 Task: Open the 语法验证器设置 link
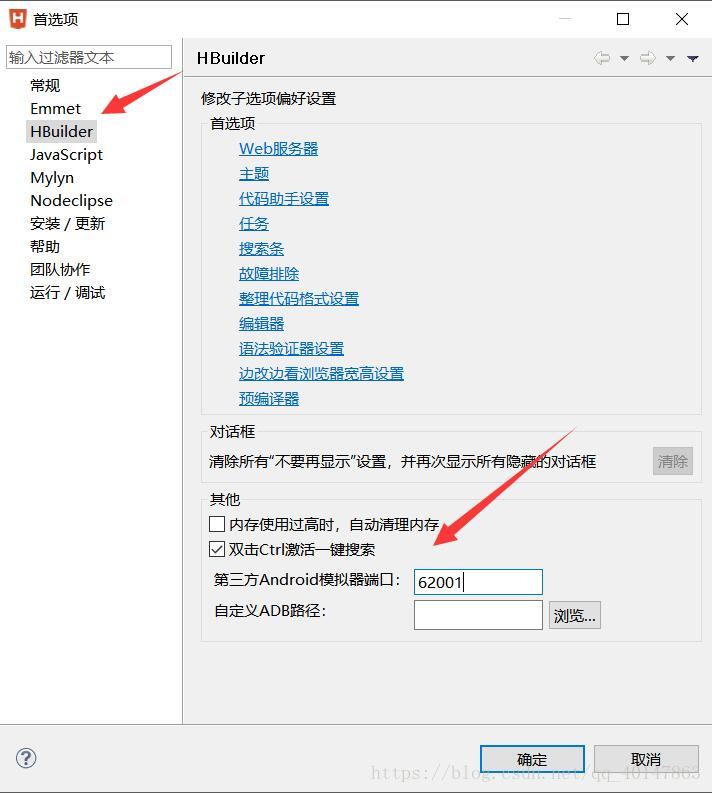point(291,348)
